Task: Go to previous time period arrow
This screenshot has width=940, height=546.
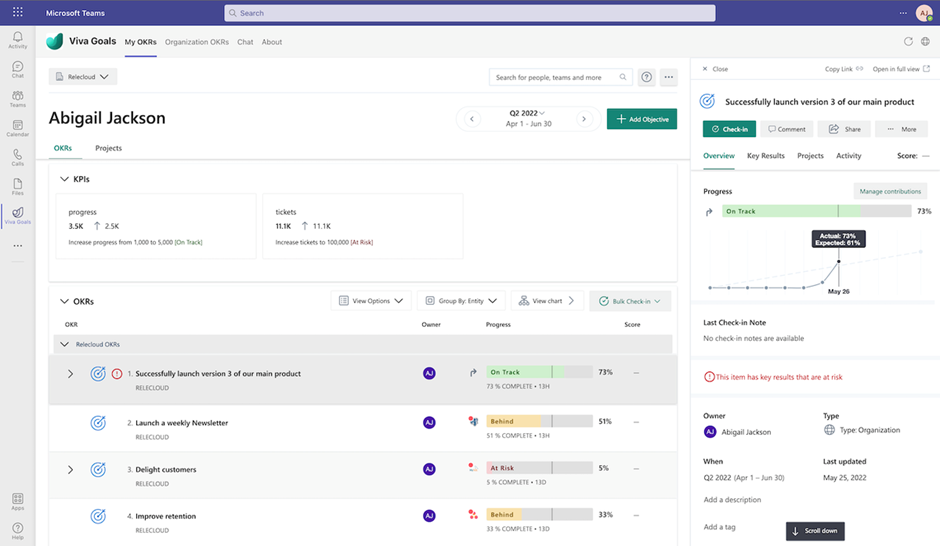Action: pos(472,119)
